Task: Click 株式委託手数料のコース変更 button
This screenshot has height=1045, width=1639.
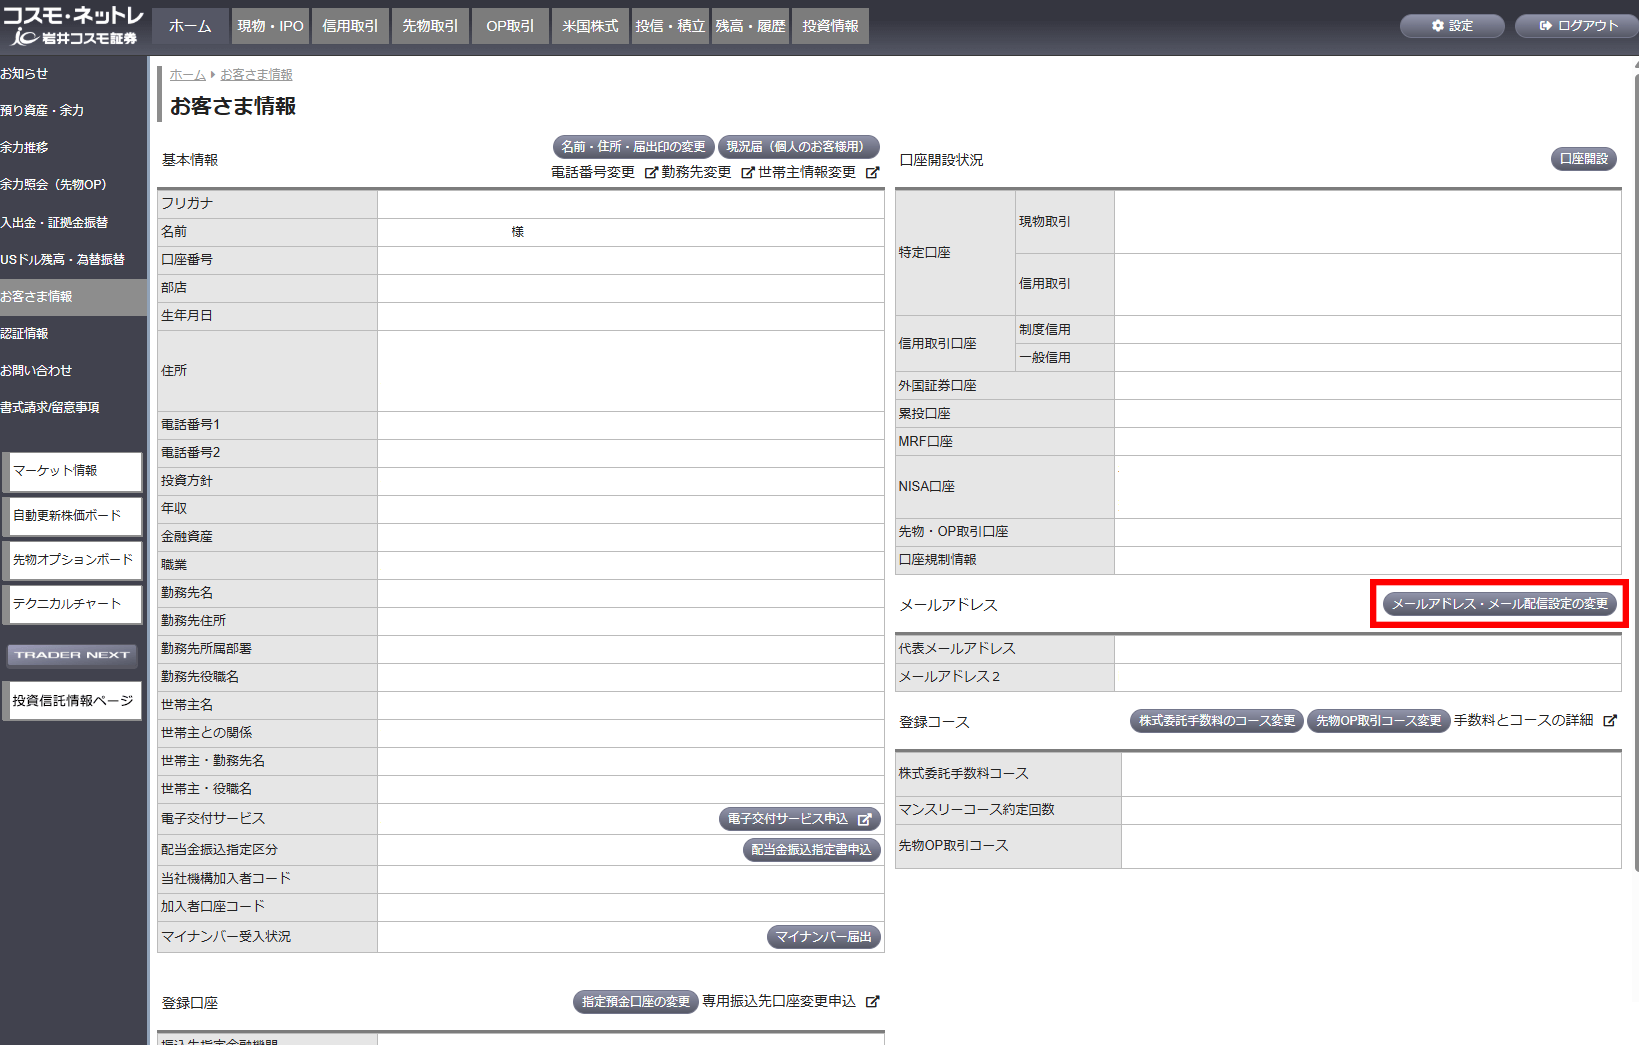Action: click(1216, 721)
